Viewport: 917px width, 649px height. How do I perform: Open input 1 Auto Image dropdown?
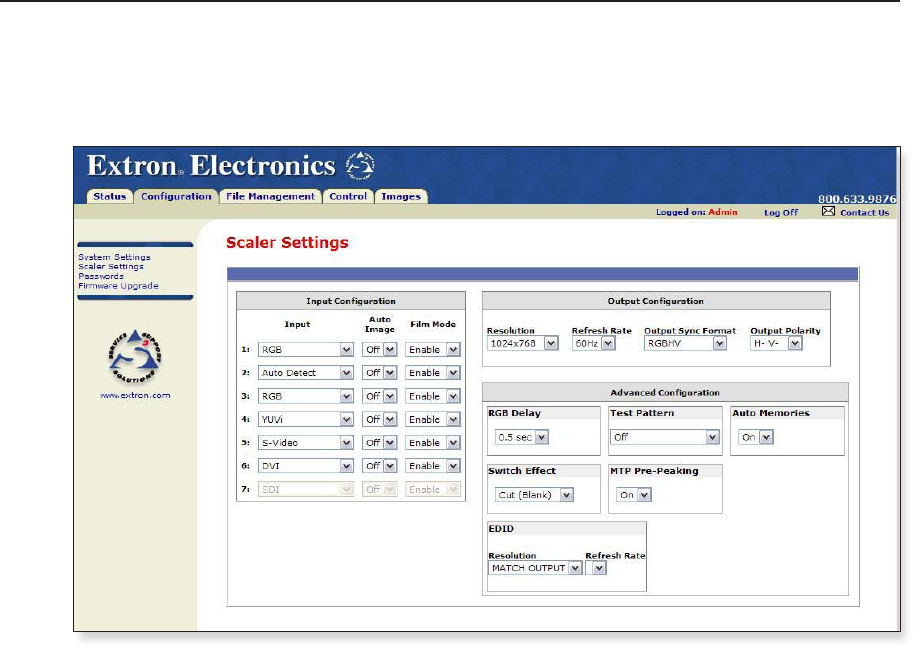379,350
